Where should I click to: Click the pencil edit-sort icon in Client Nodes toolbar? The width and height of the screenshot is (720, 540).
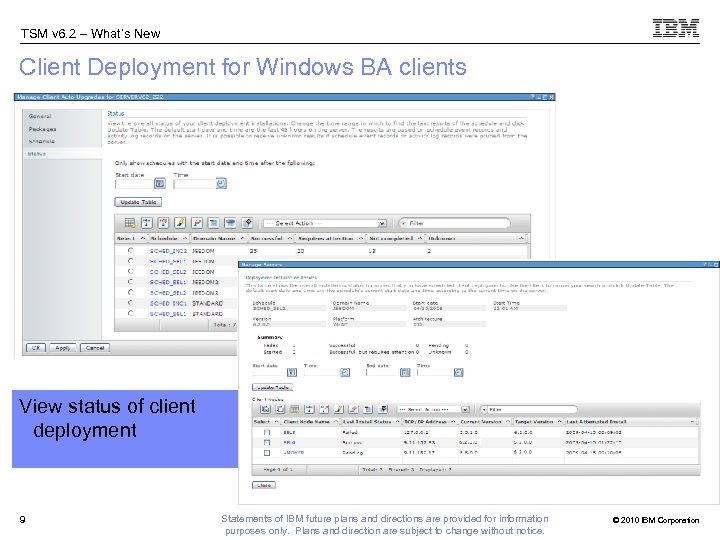coord(339,409)
